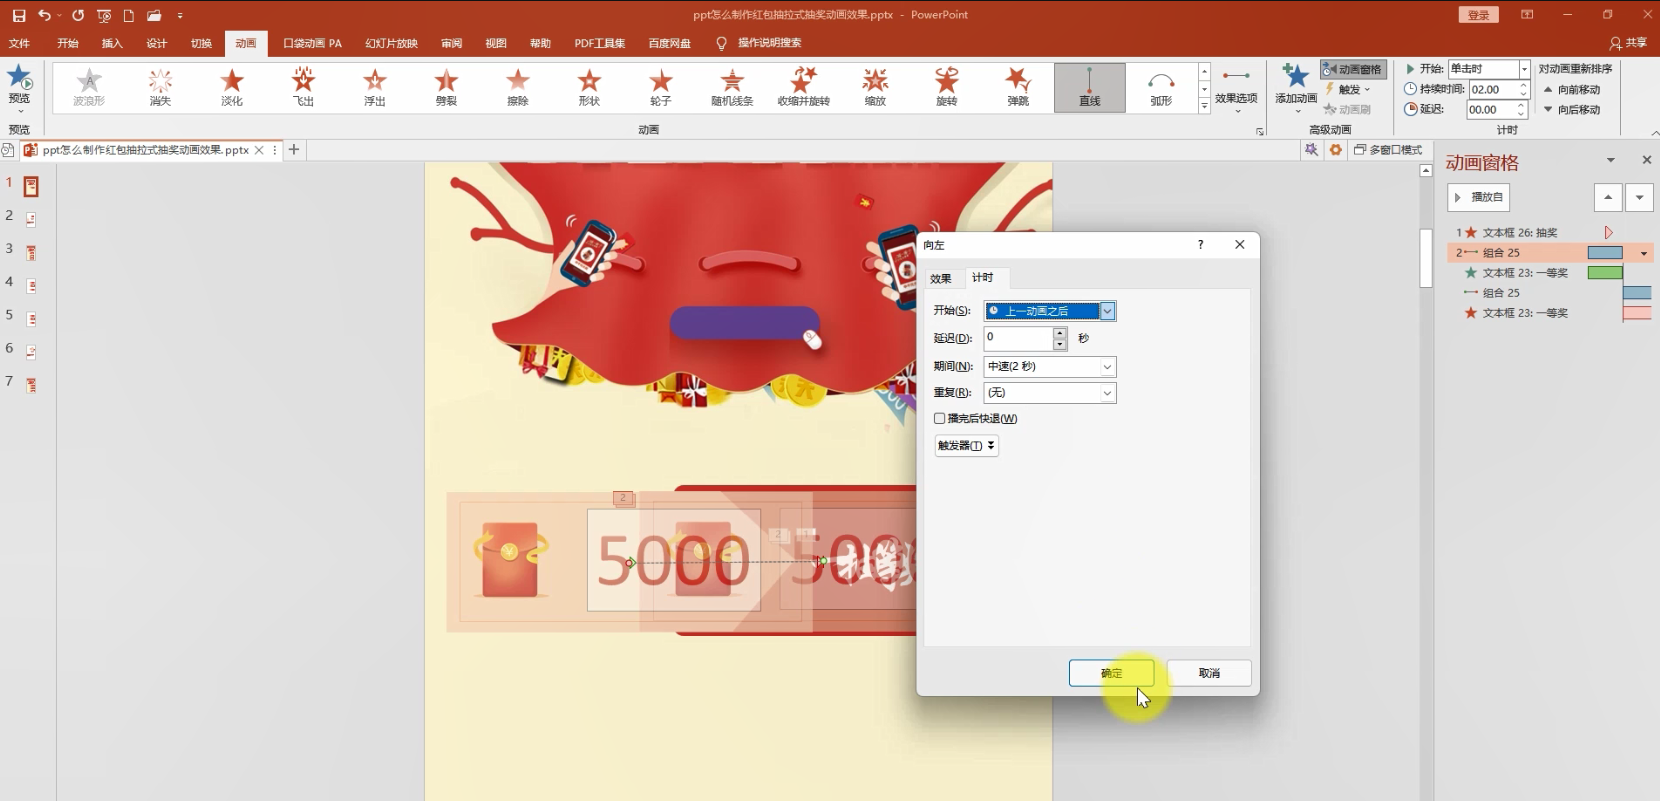Screen dimensions: 1660x801
Task: Open the 插入 insert ribbon tab
Action: [112, 43]
